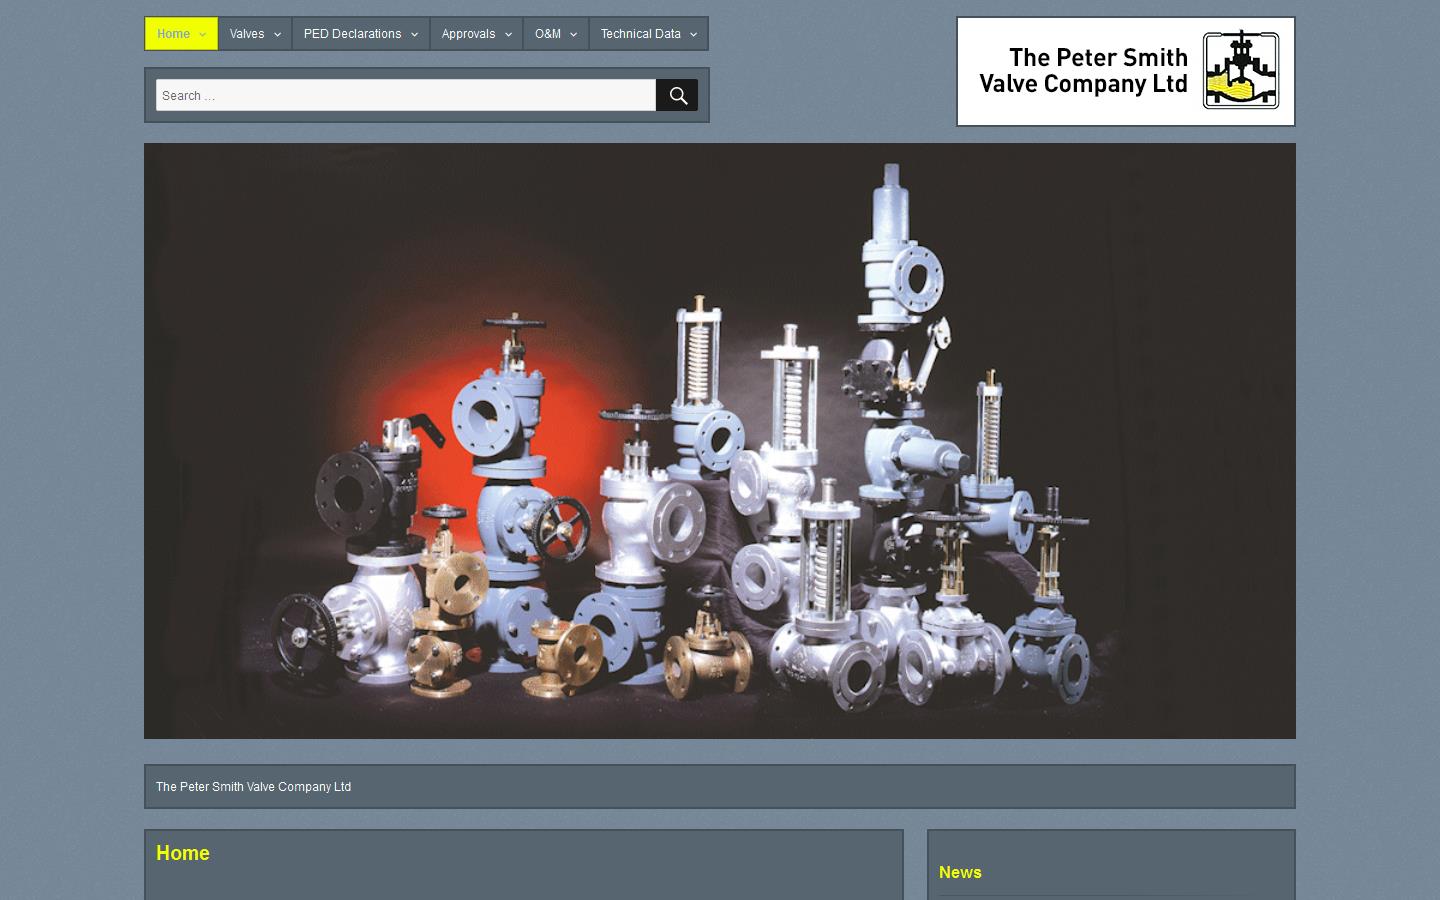Open the Technical Data menu item
This screenshot has width=1440, height=900.
pos(640,33)
